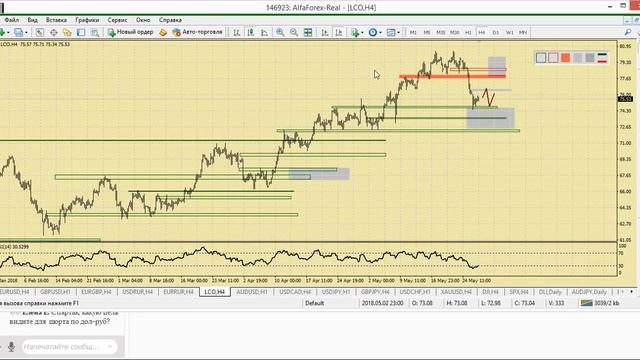Select the M5 timeframe button

[427, 32]
